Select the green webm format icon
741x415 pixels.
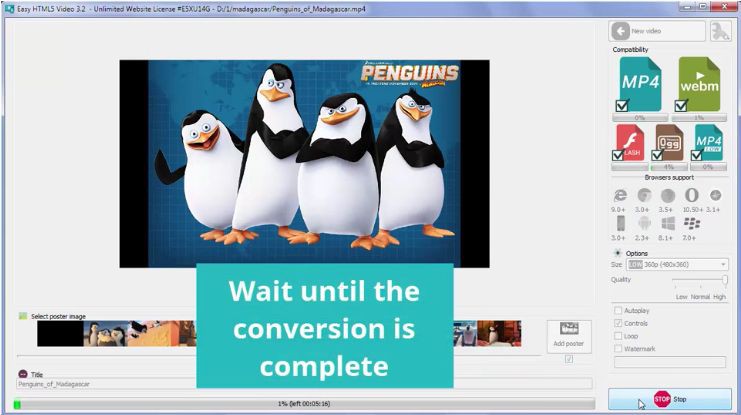[x=699, y=84]
